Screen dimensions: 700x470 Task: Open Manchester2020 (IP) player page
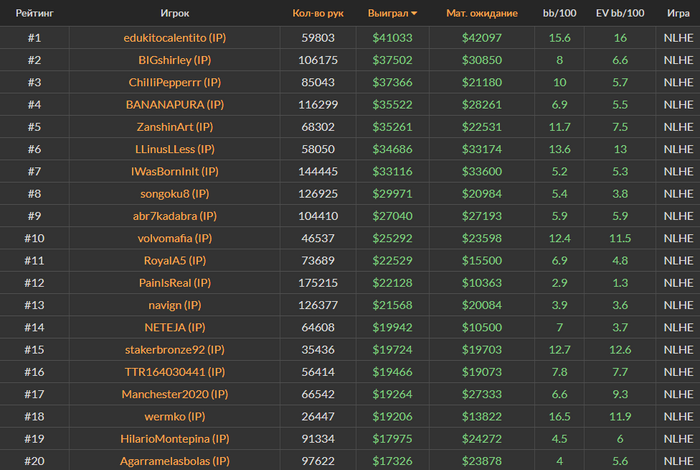175,394
